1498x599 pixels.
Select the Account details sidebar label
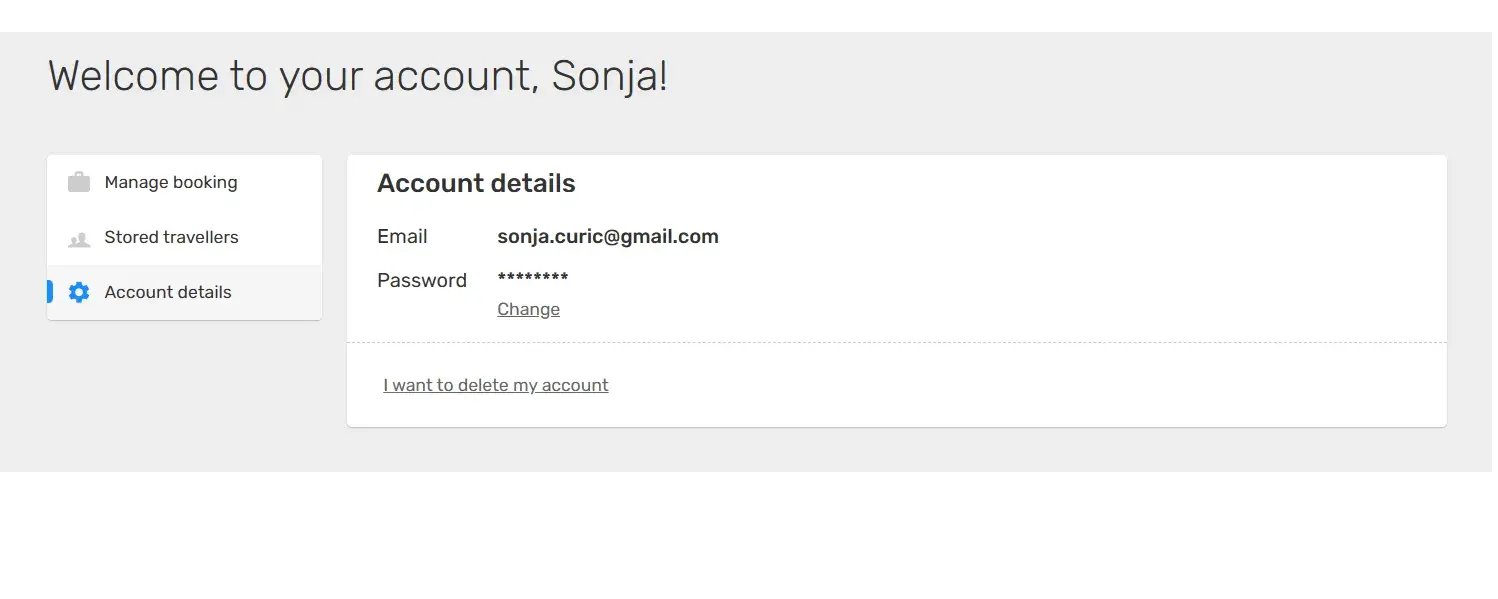coord(168,293)
